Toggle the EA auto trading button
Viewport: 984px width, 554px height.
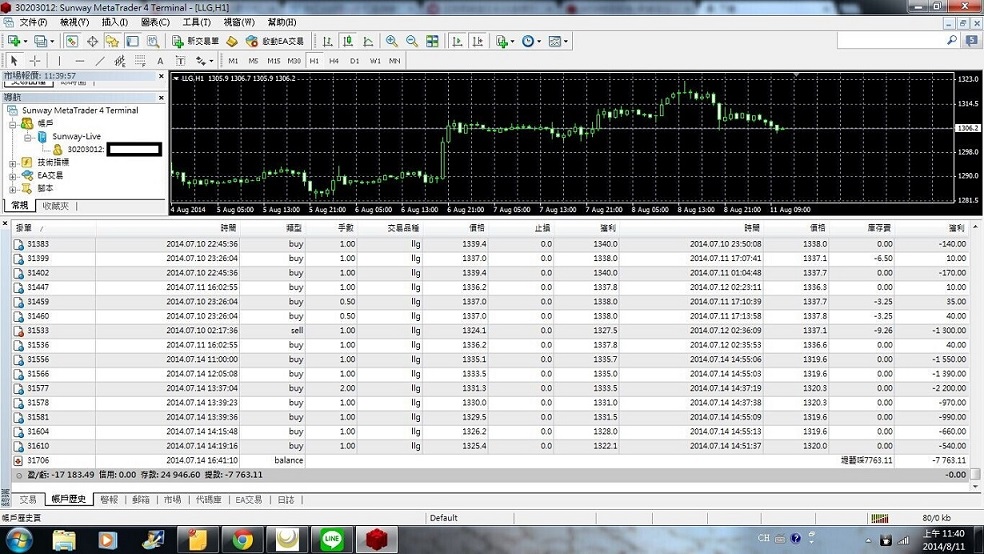[275, 41]
